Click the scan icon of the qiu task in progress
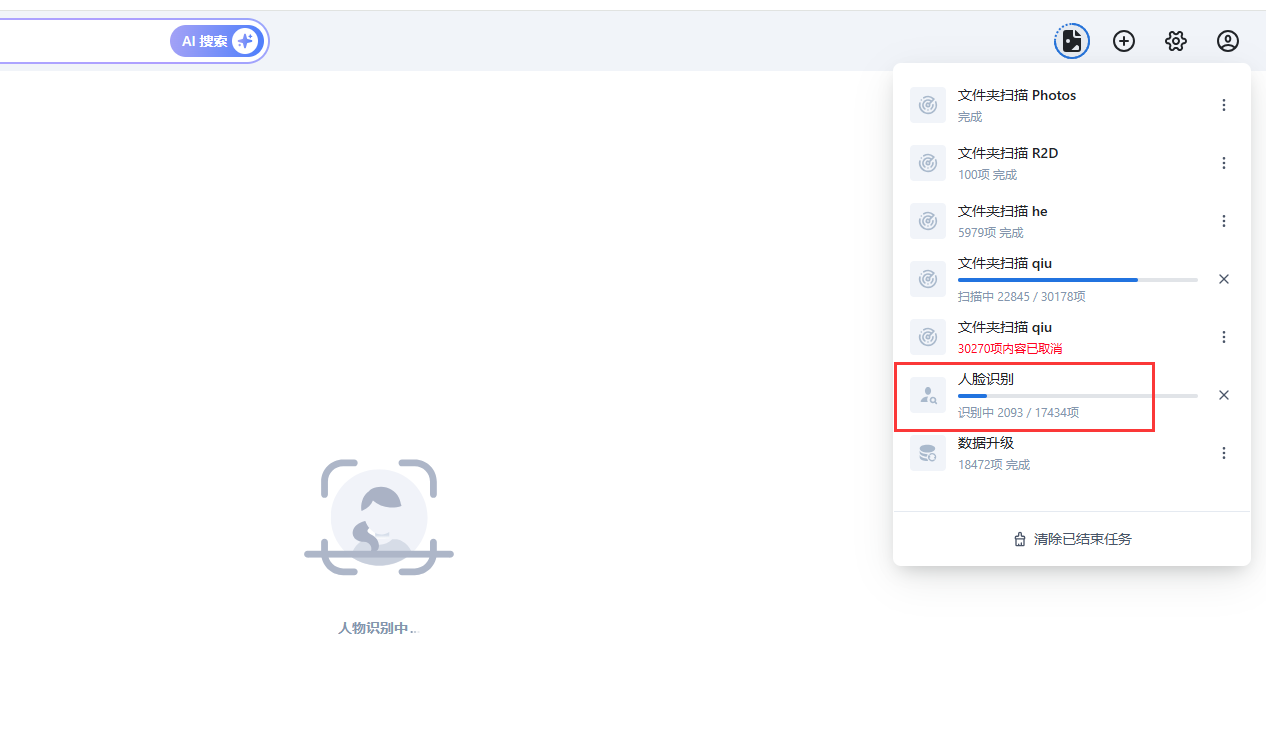This screenshot has height=731, width=1266. 928,279
